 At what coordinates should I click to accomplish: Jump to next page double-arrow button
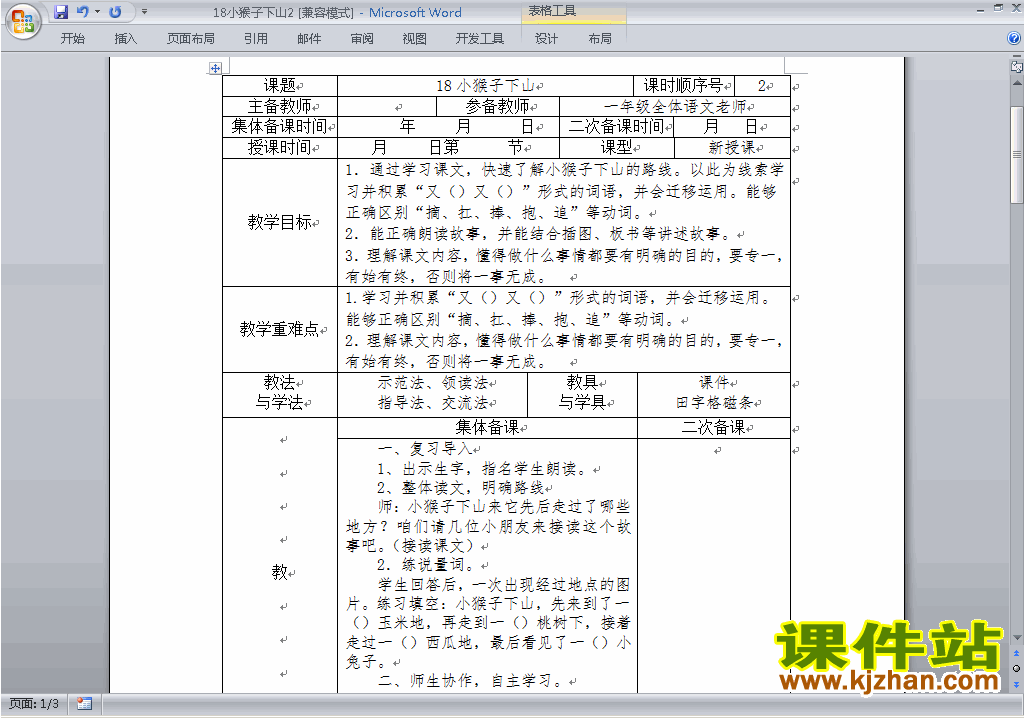1016,684
